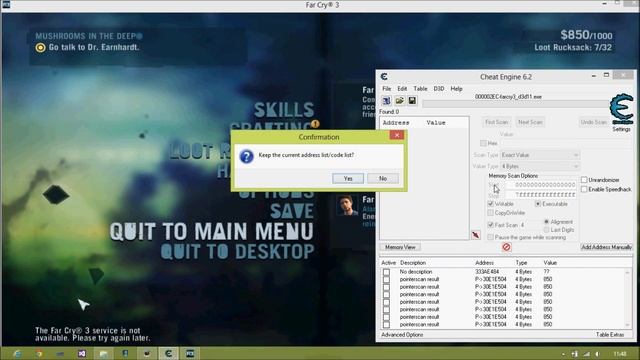Click the open table folder icon
The height and width of the screenshot is (360, 640).
click(x=400, y=100)
